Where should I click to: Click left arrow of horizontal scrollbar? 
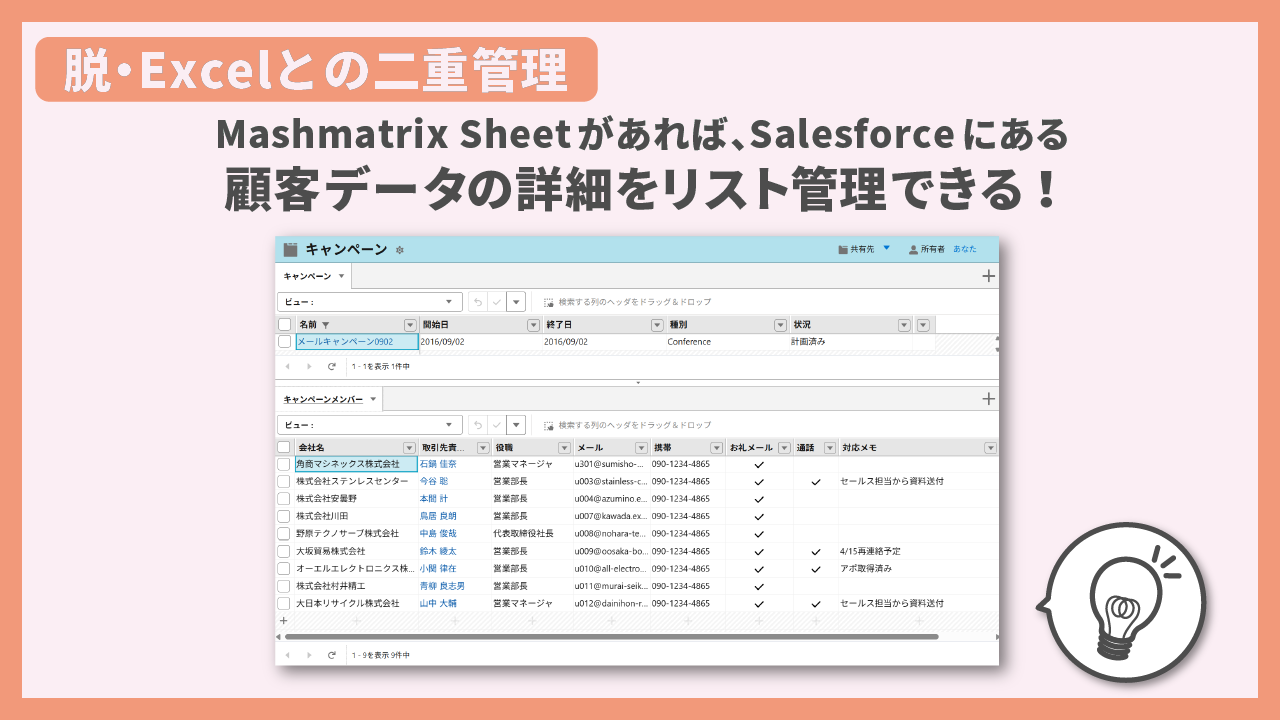[279, 636]
